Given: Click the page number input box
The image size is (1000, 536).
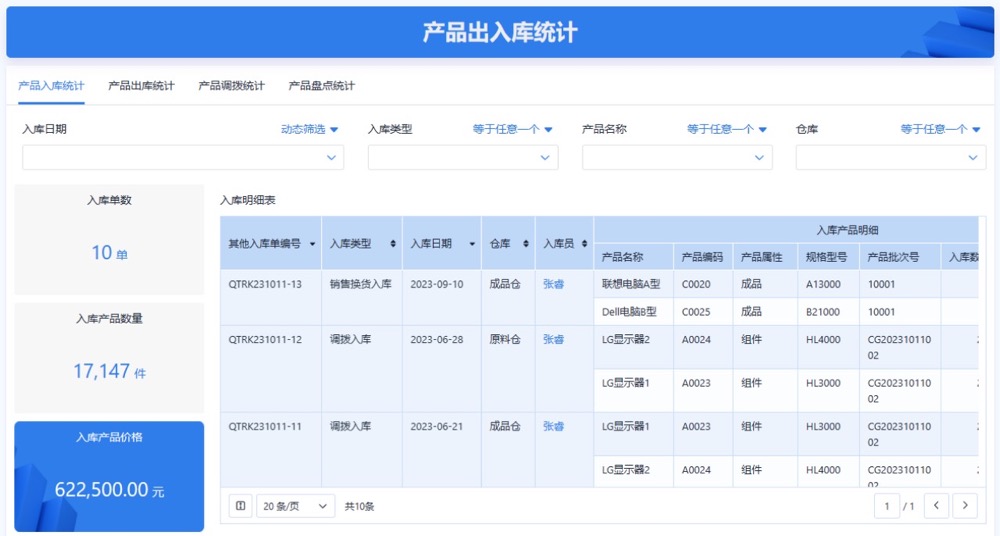Looking at the screenshot, I should click(x=886, y=506).
